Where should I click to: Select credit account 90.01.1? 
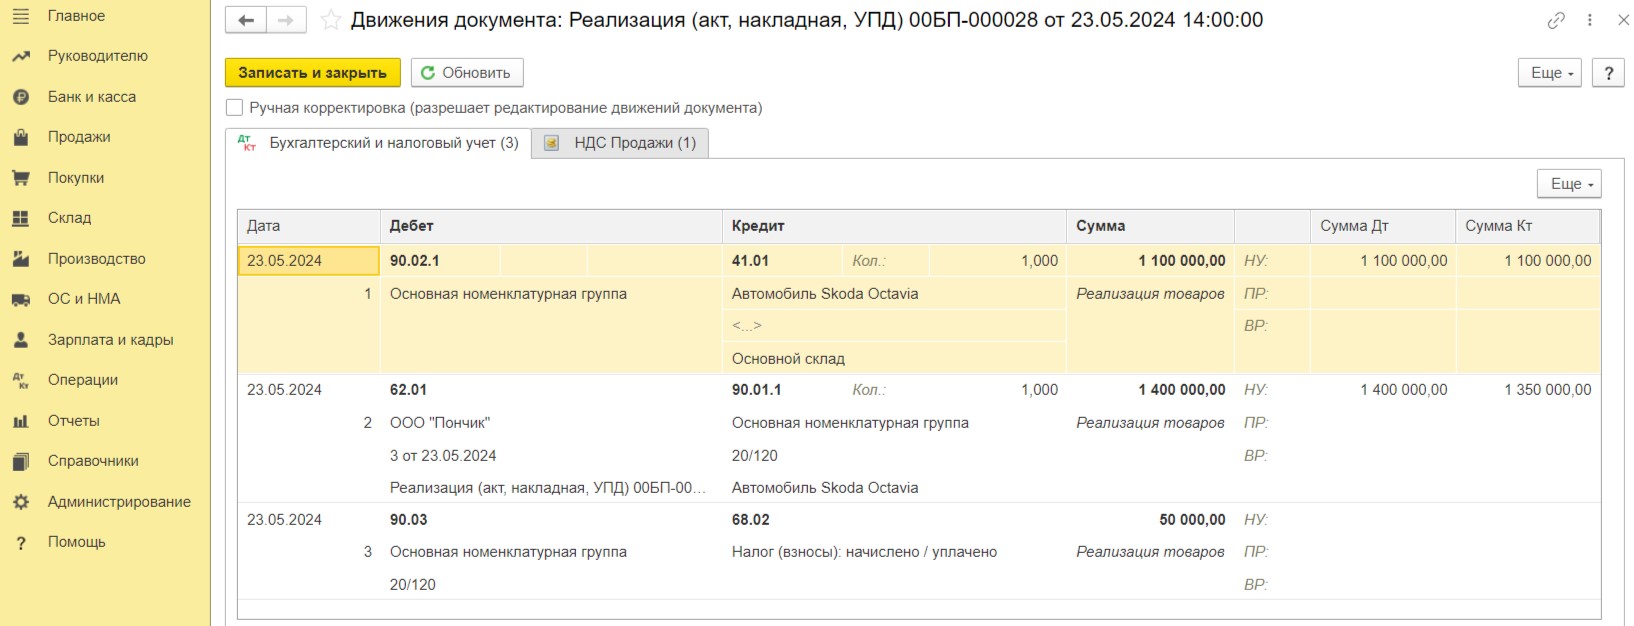click(757, 390)
